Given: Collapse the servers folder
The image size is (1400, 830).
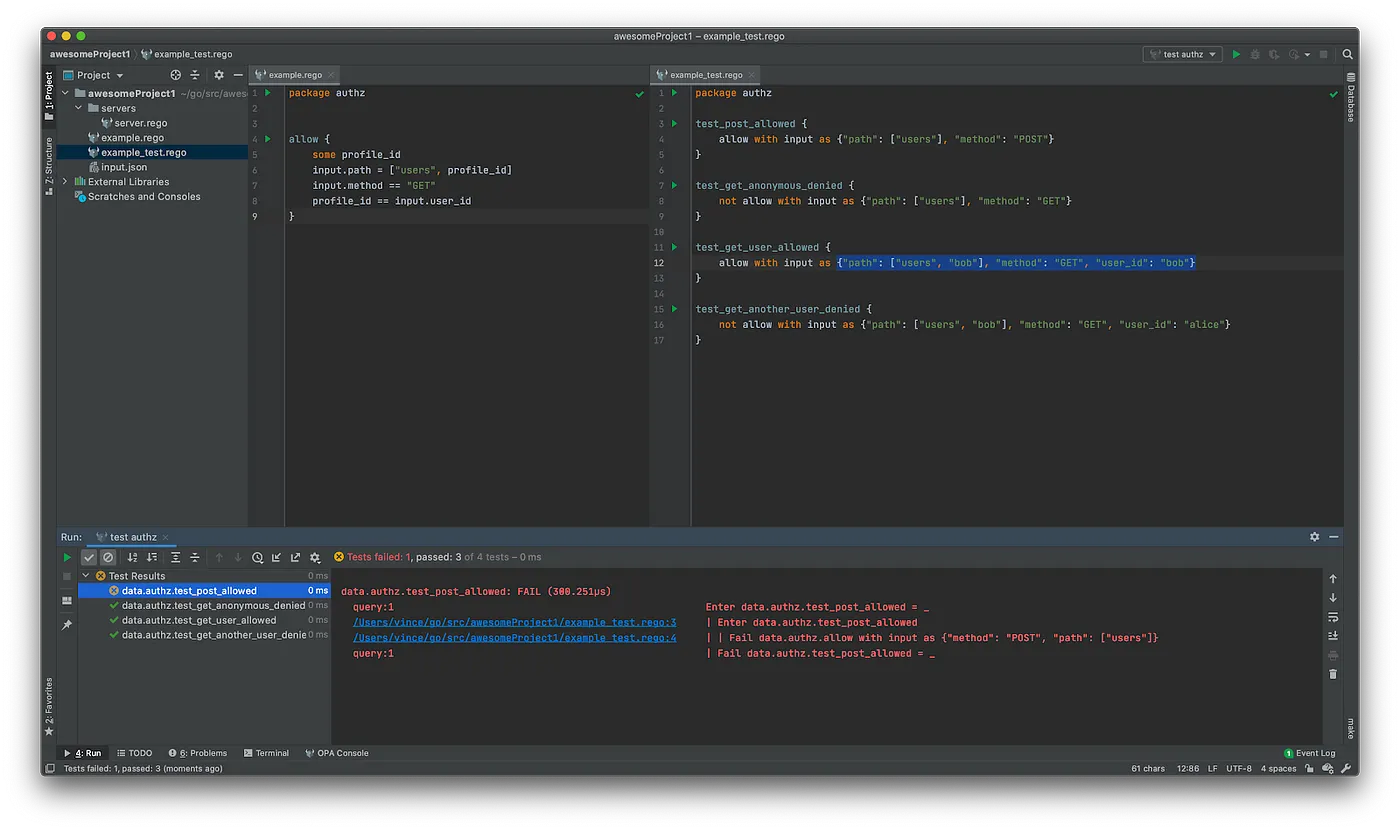Looking at the screenshot, I should 79,108.
